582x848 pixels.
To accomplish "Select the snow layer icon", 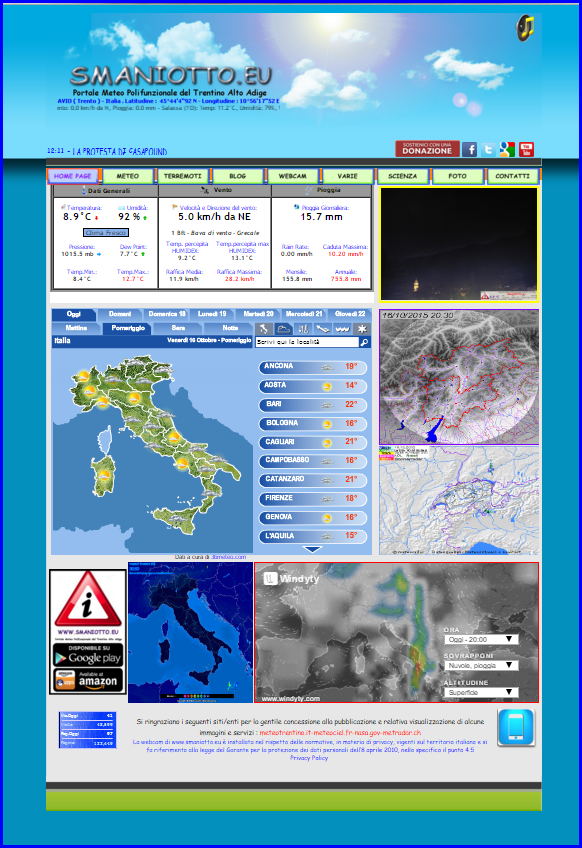I will (361, 328).
